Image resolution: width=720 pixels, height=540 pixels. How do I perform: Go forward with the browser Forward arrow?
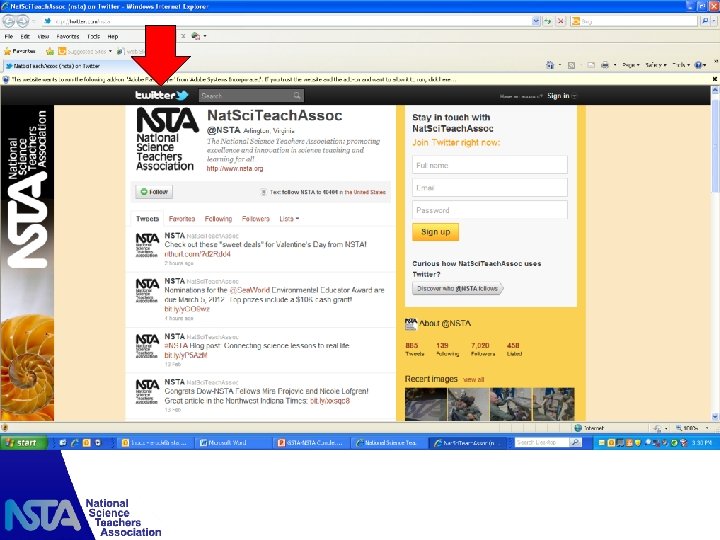click(x=23, y=21)
